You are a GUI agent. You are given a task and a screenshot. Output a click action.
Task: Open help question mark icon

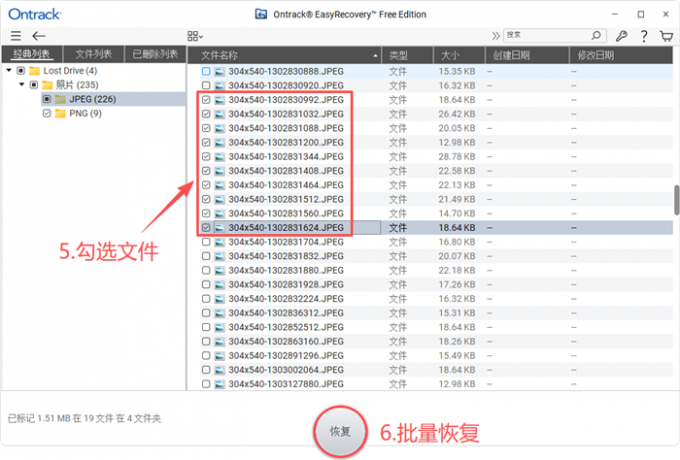pyautogui.click(x=644, y=36)
